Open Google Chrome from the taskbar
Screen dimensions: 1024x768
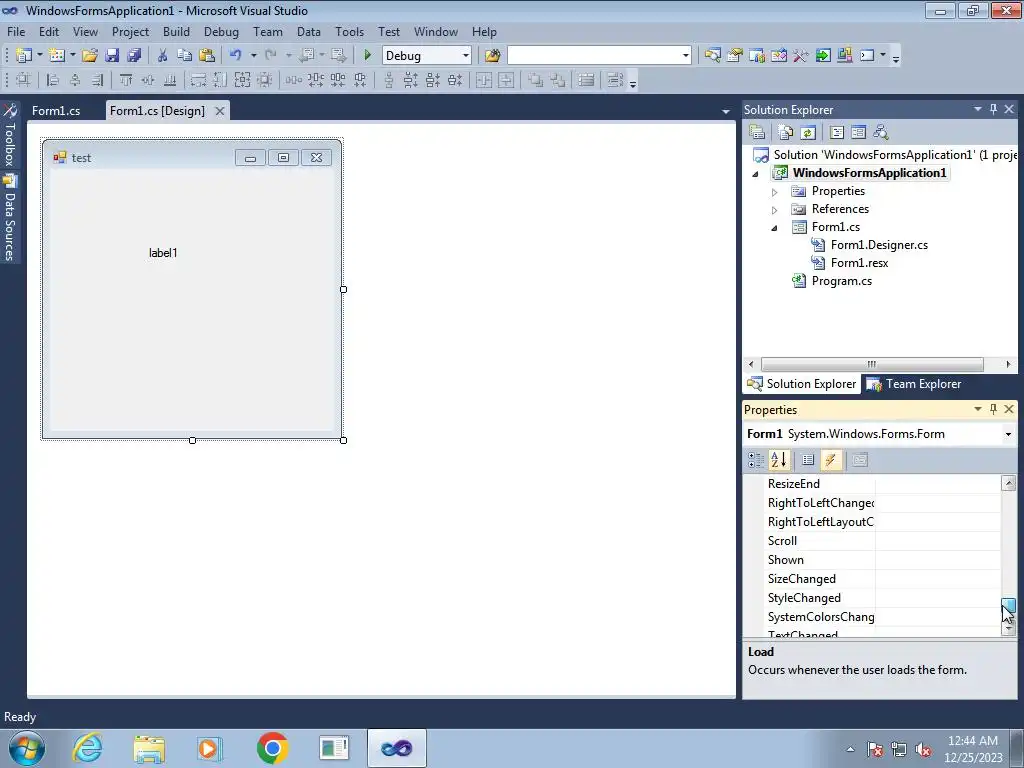tap(272, 748)
